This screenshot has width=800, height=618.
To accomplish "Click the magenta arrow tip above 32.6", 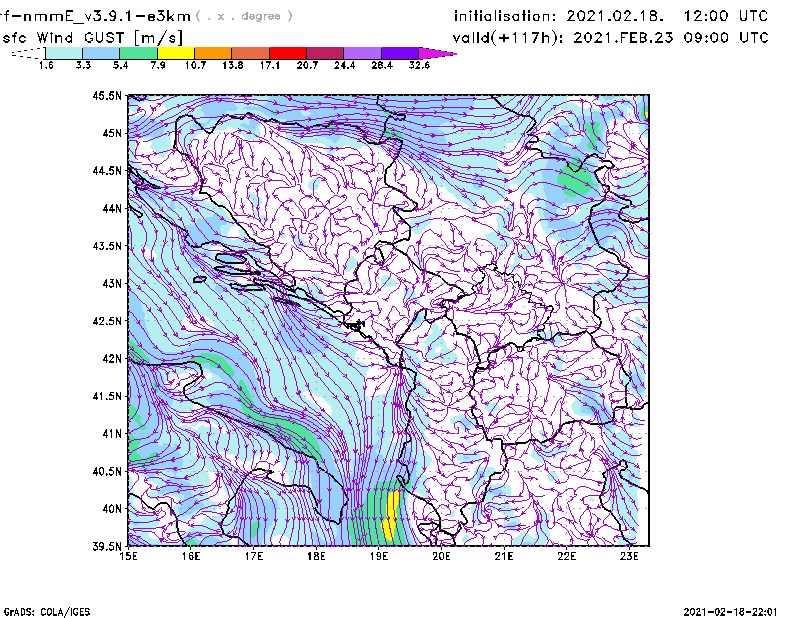I will click(x=437, y=53).
